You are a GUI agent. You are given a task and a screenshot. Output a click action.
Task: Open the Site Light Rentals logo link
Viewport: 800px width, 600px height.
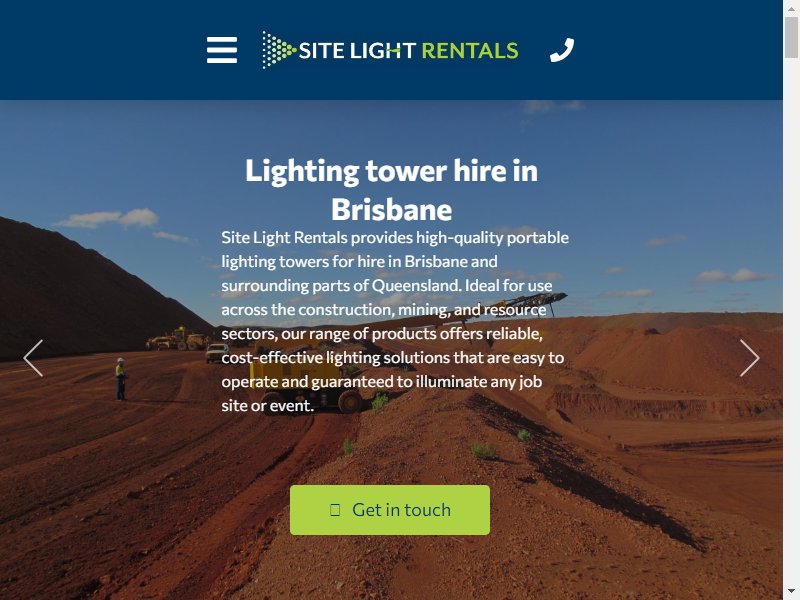click(390, 50)
